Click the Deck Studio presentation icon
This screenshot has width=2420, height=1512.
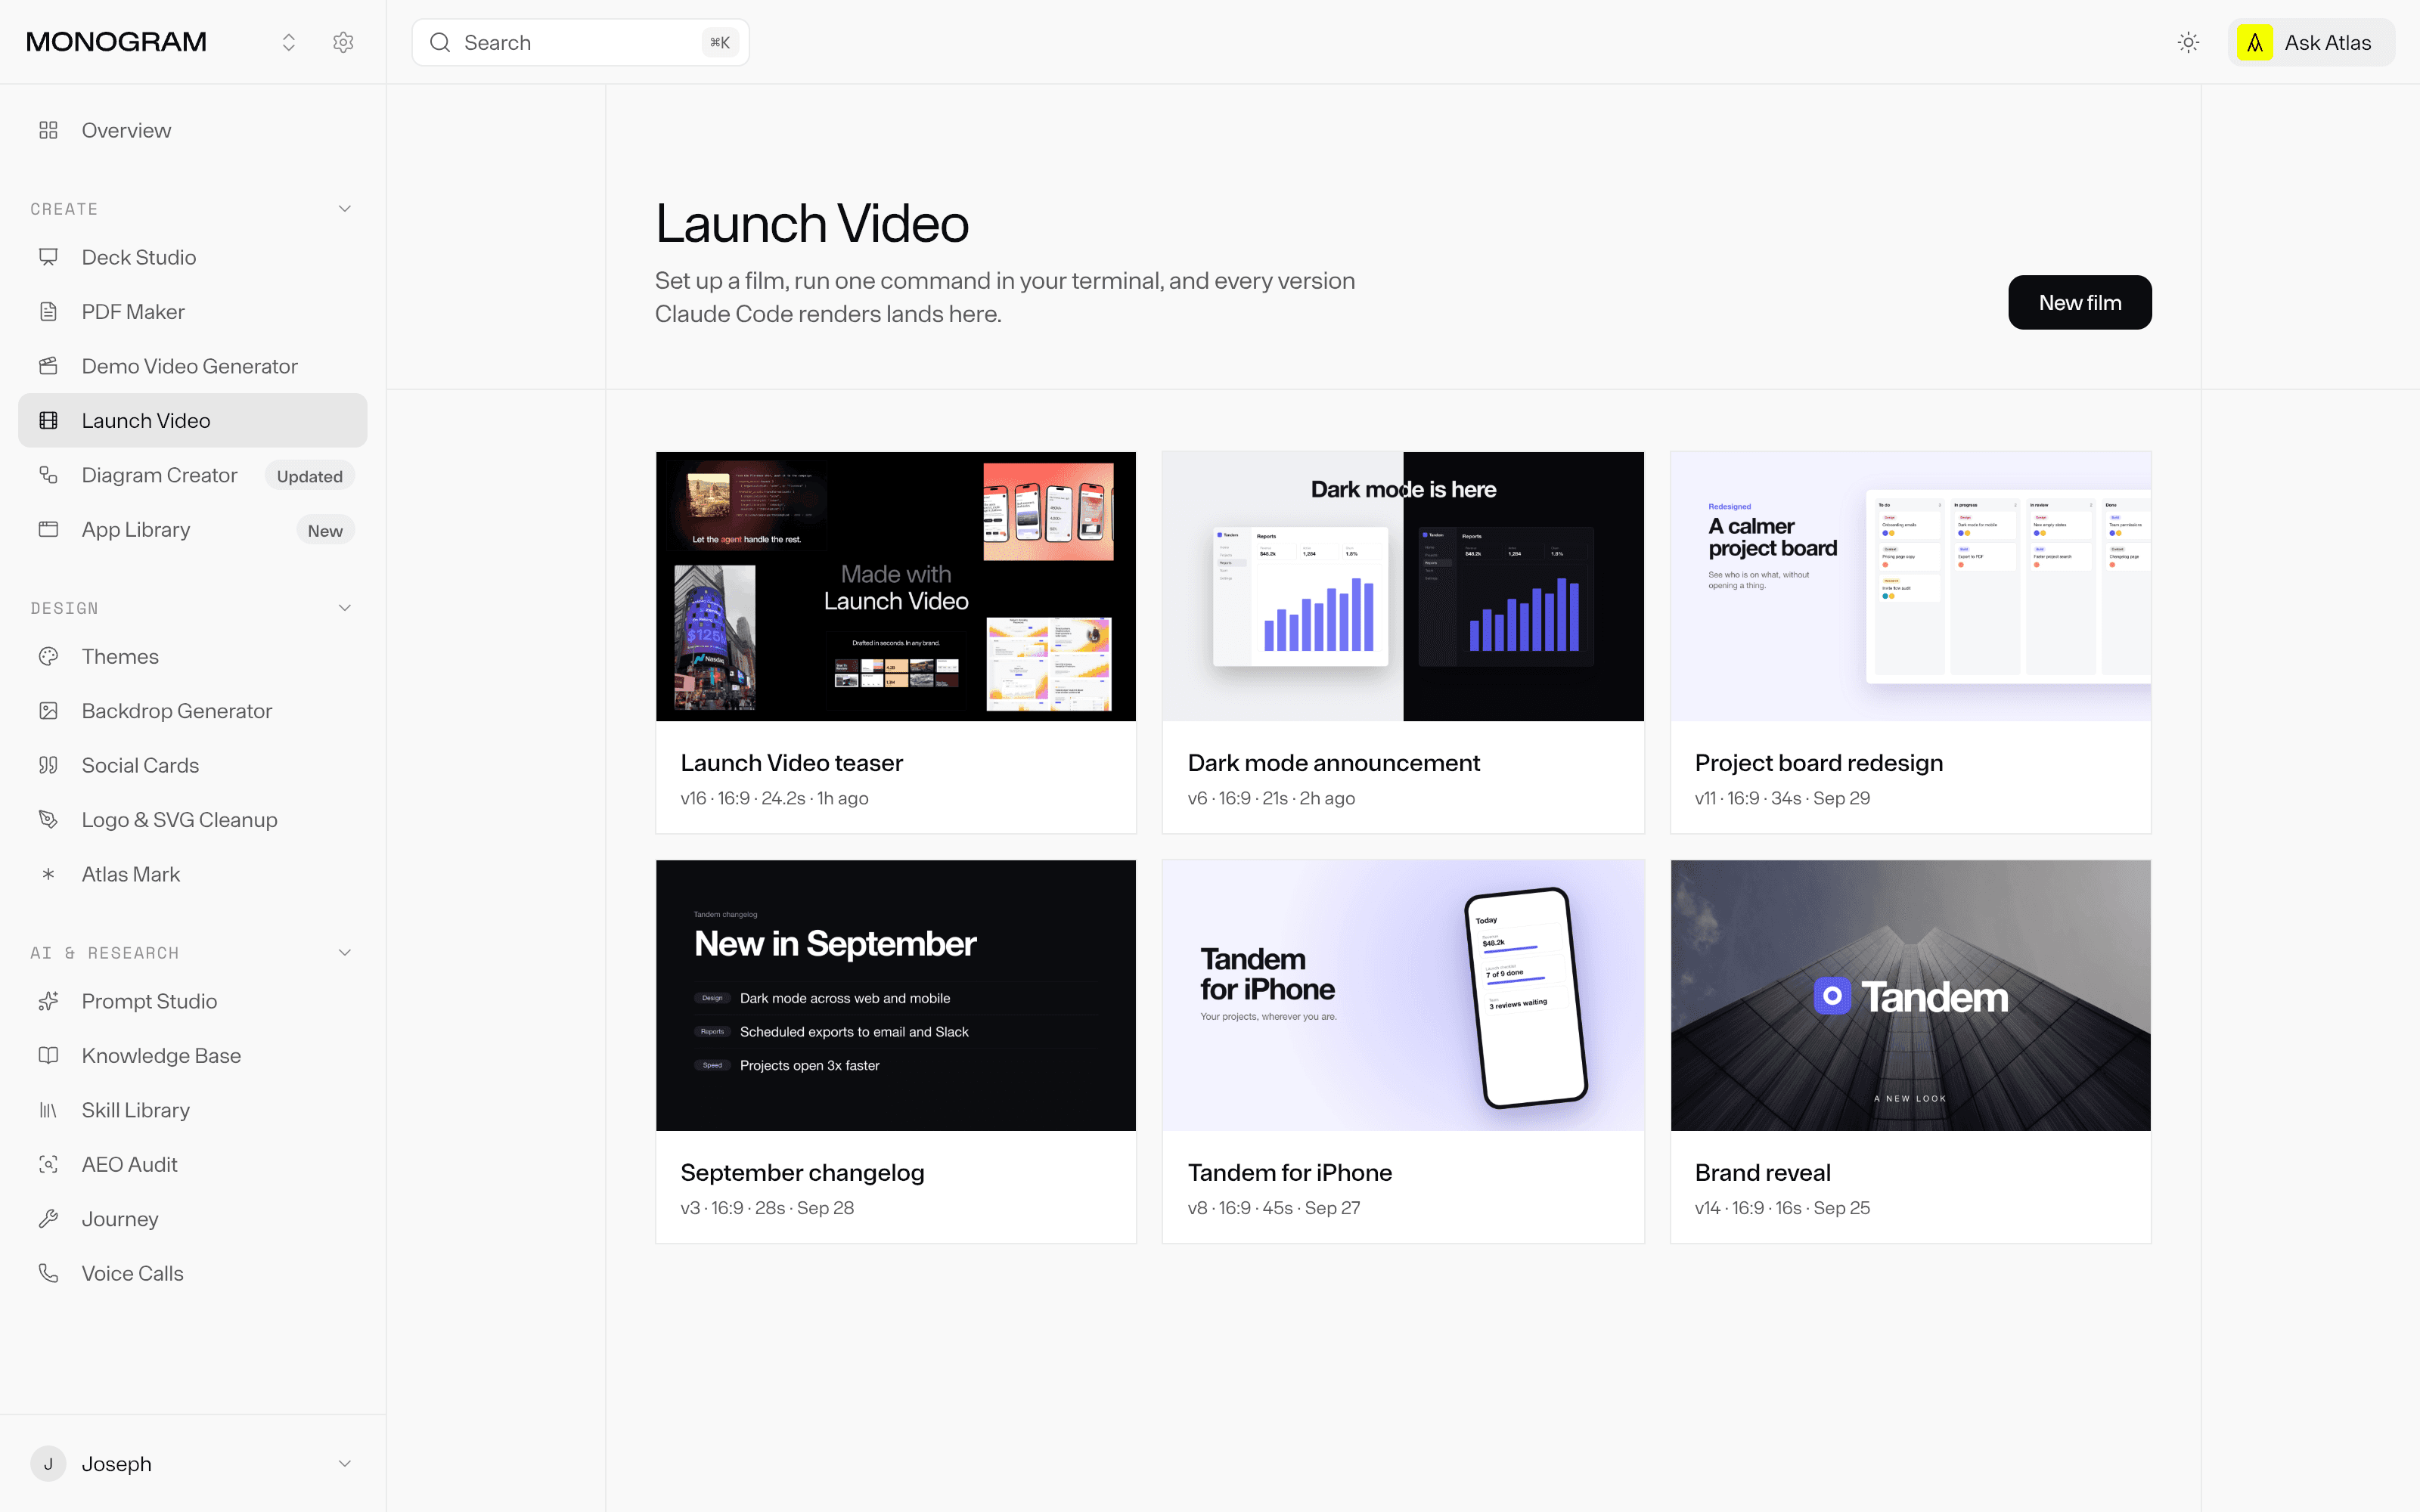pos(48,257)
